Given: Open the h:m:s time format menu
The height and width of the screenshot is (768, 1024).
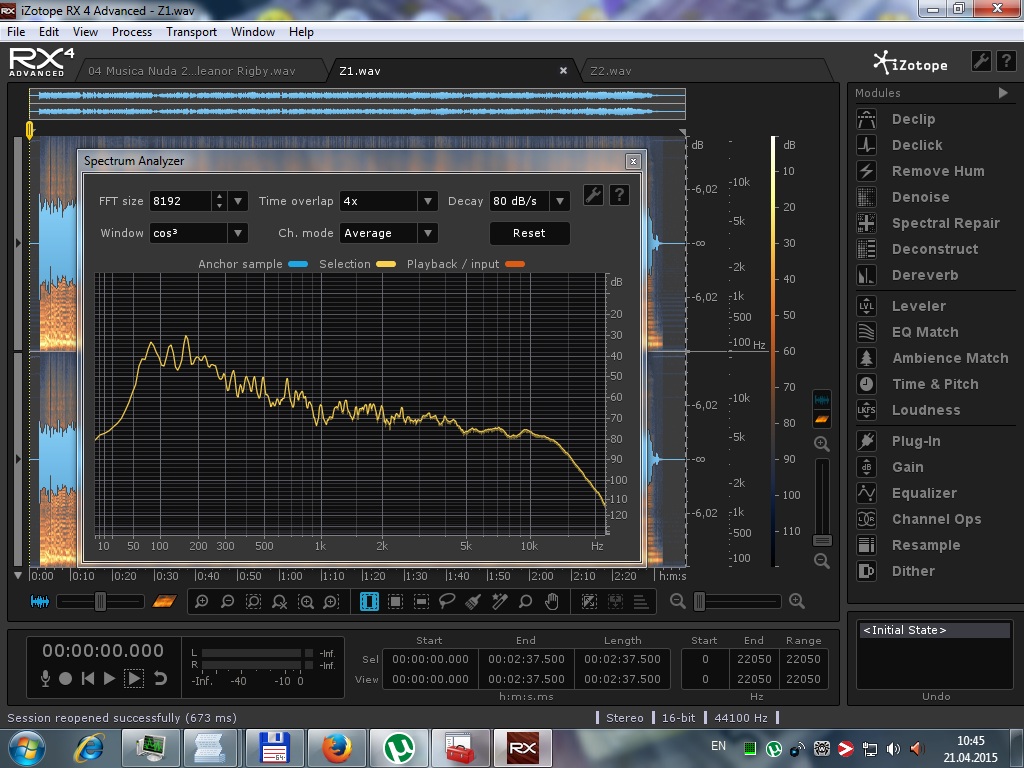Looking at the screenshot, I should [672, 576].
